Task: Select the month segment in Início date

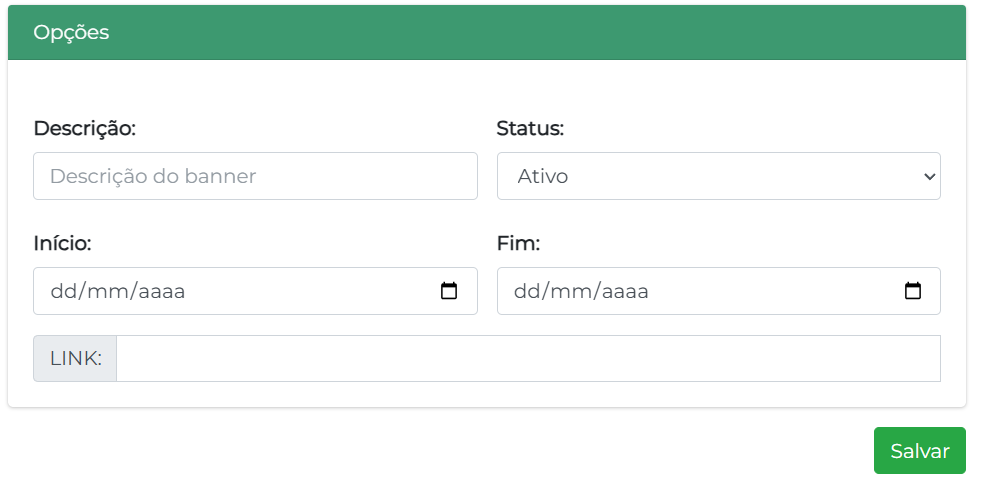Action: 108,292
